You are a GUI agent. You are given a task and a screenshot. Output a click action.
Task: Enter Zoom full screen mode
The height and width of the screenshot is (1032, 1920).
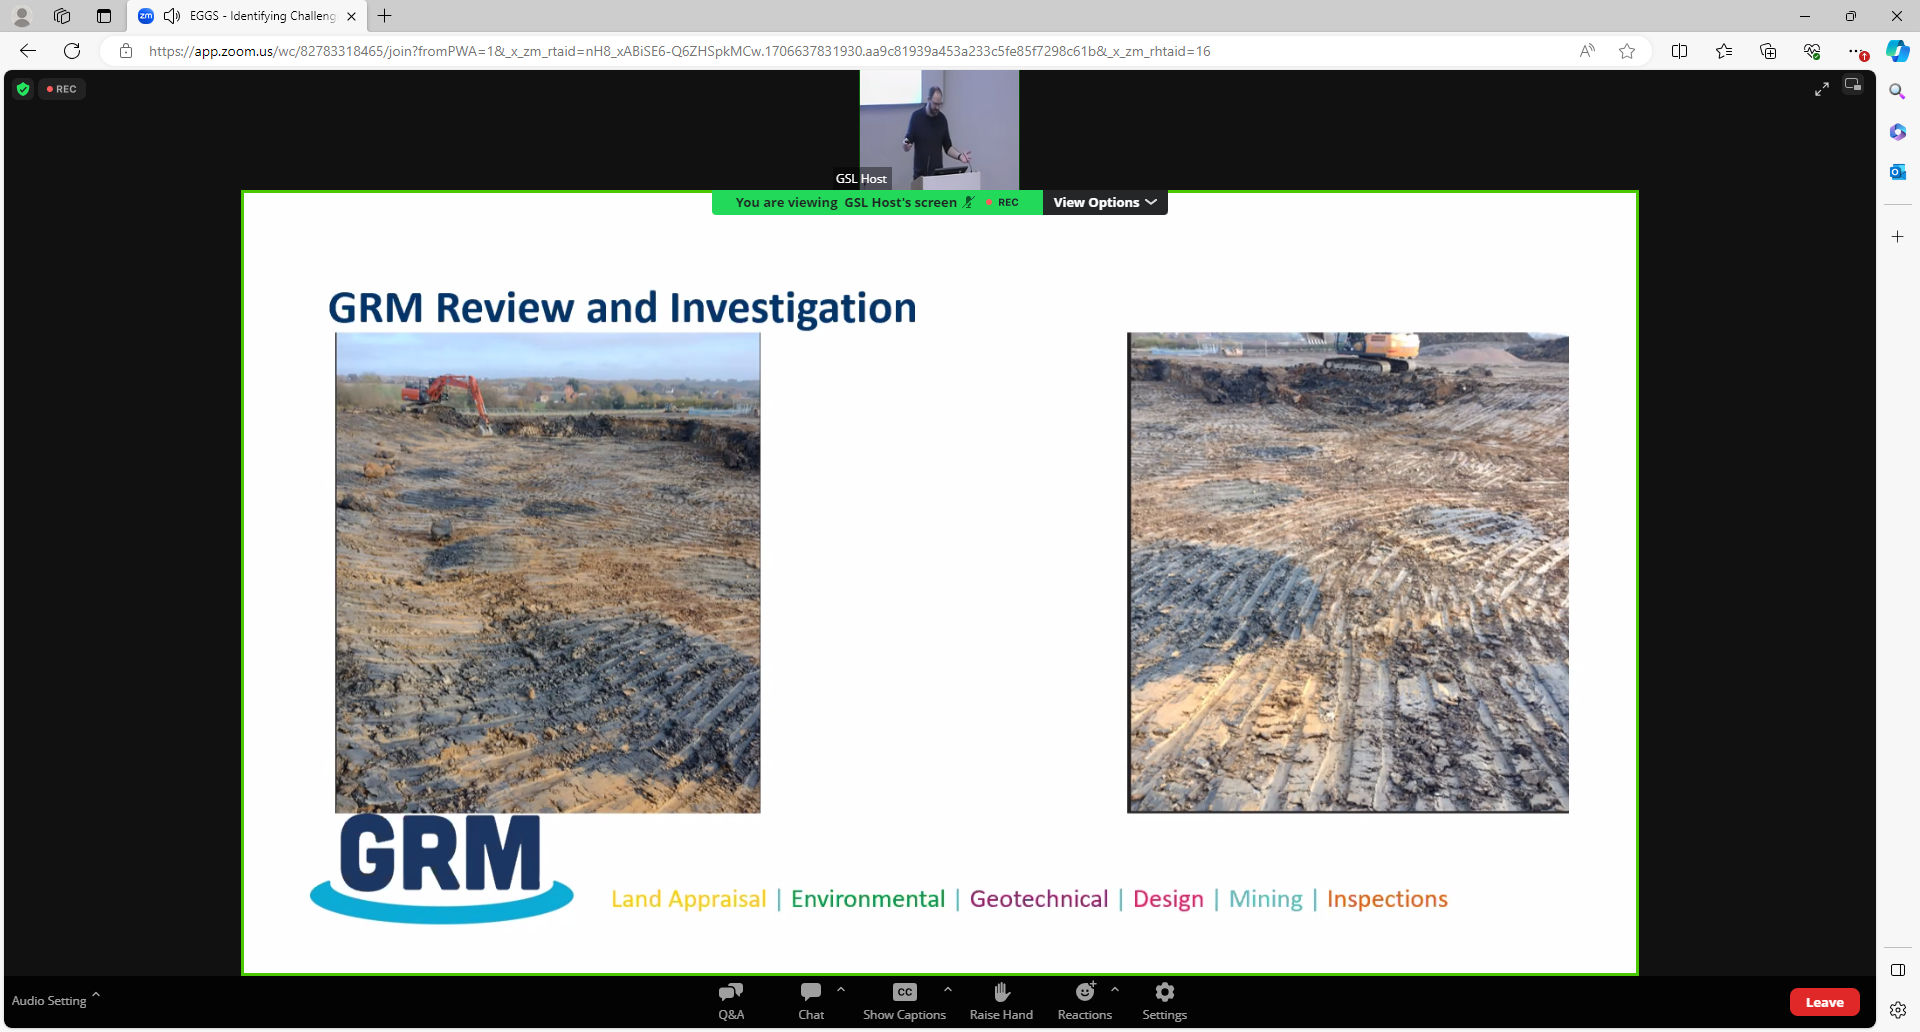1822,89
